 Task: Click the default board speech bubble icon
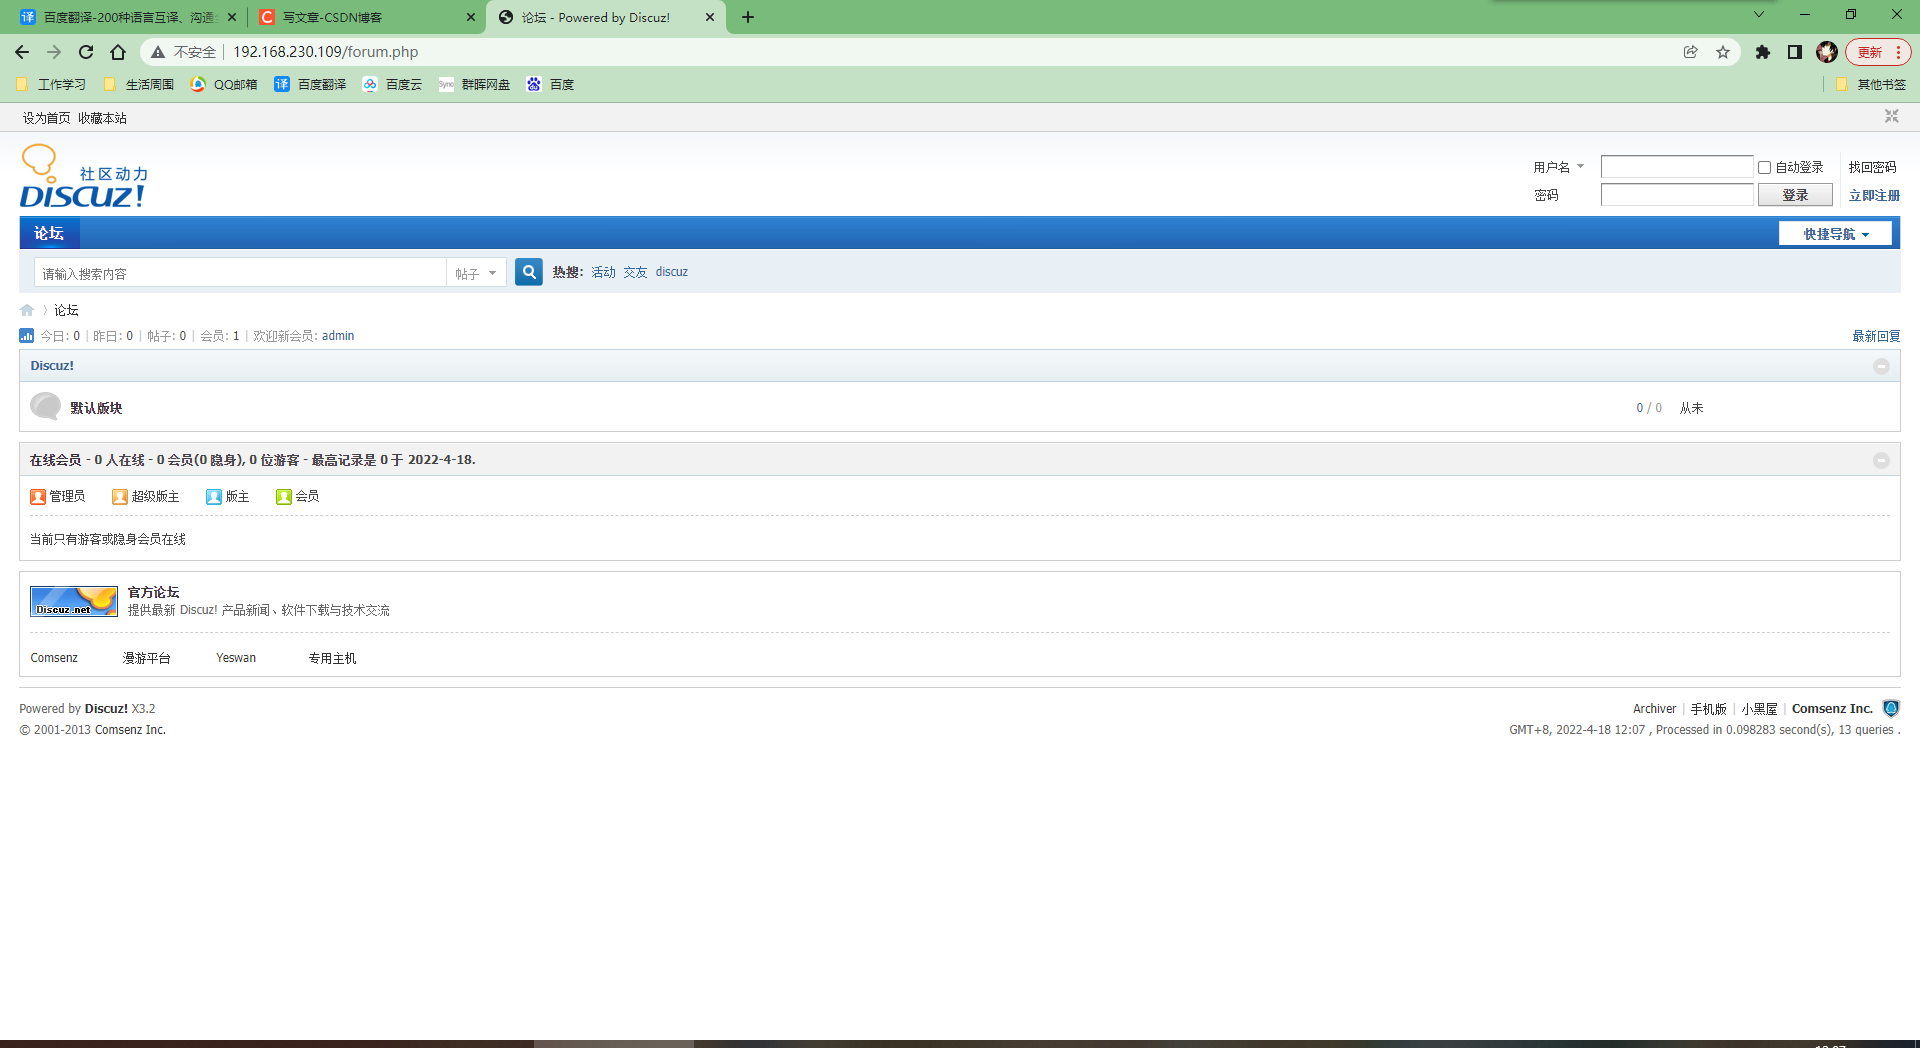coord(45,406)
